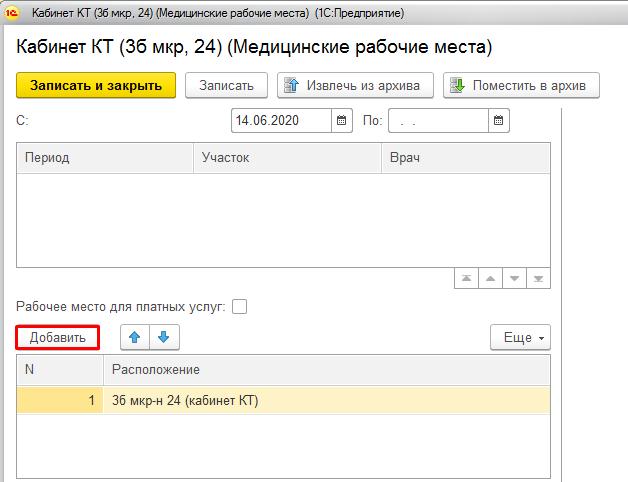Move down one row in period table
Viewport: 628px width, 482px height.
pos(514,278)
